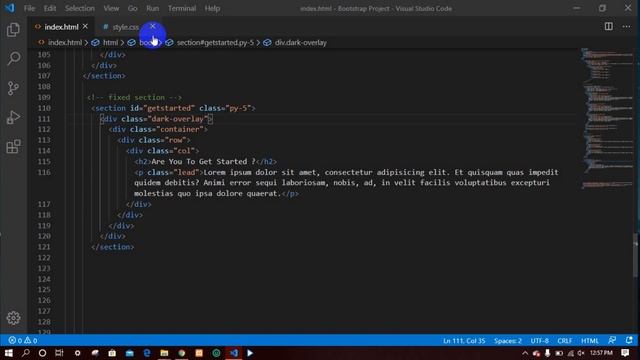The width and height of the screenshot is (640, 360).
Task: Open File Explorer from the taskbar
Action: [164, 353]
